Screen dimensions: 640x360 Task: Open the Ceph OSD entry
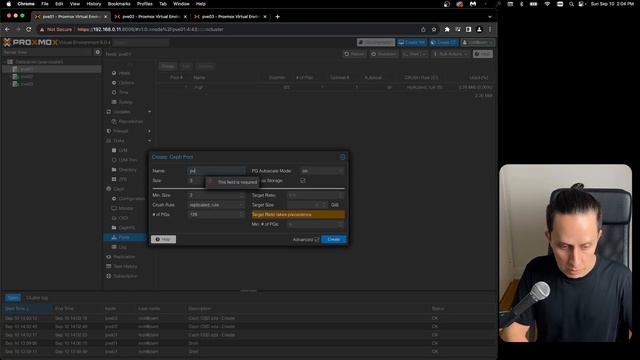[123, 218]
